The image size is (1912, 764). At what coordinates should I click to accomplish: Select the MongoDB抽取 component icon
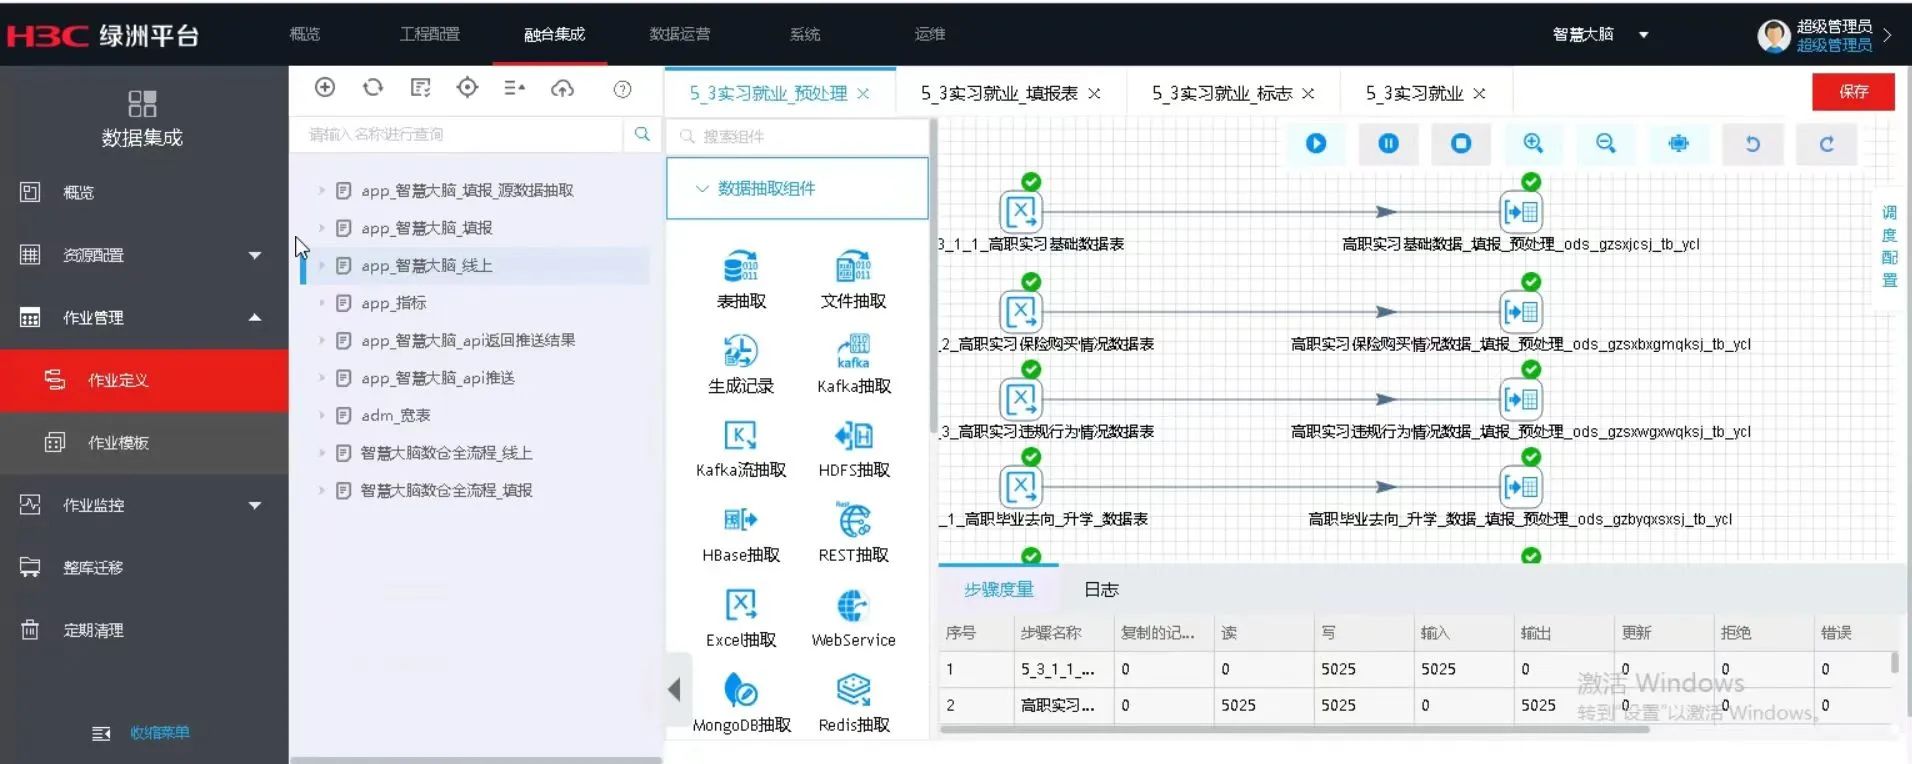point(741,690)
